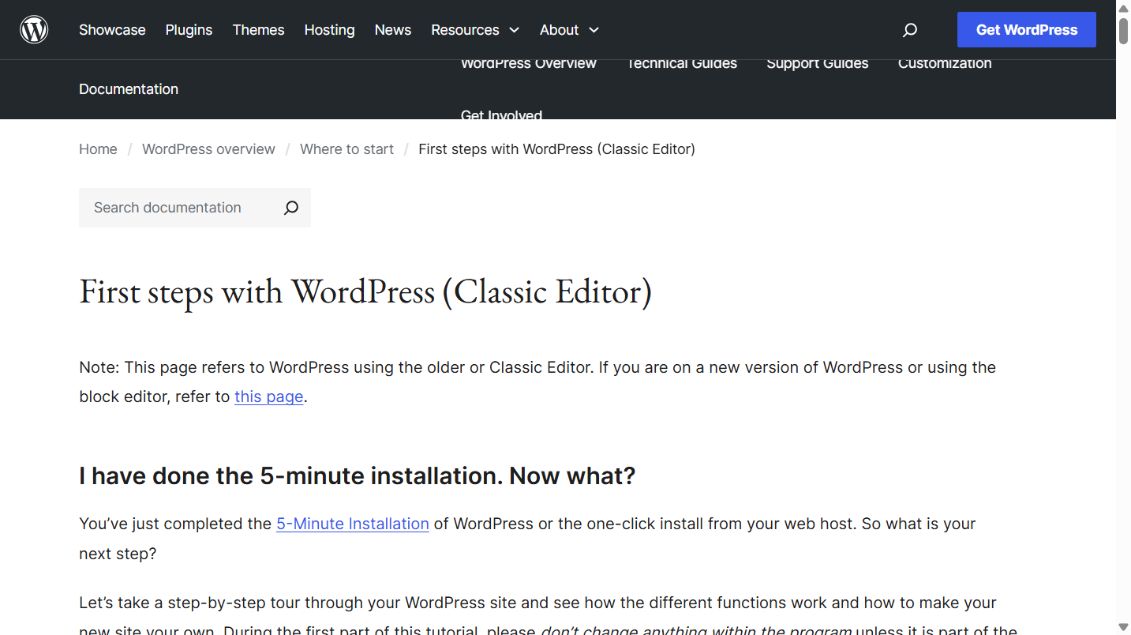Viewport: 1131px width, 635px height.
Task: Select Hosting in the top navigation
Action: (329, 30)
